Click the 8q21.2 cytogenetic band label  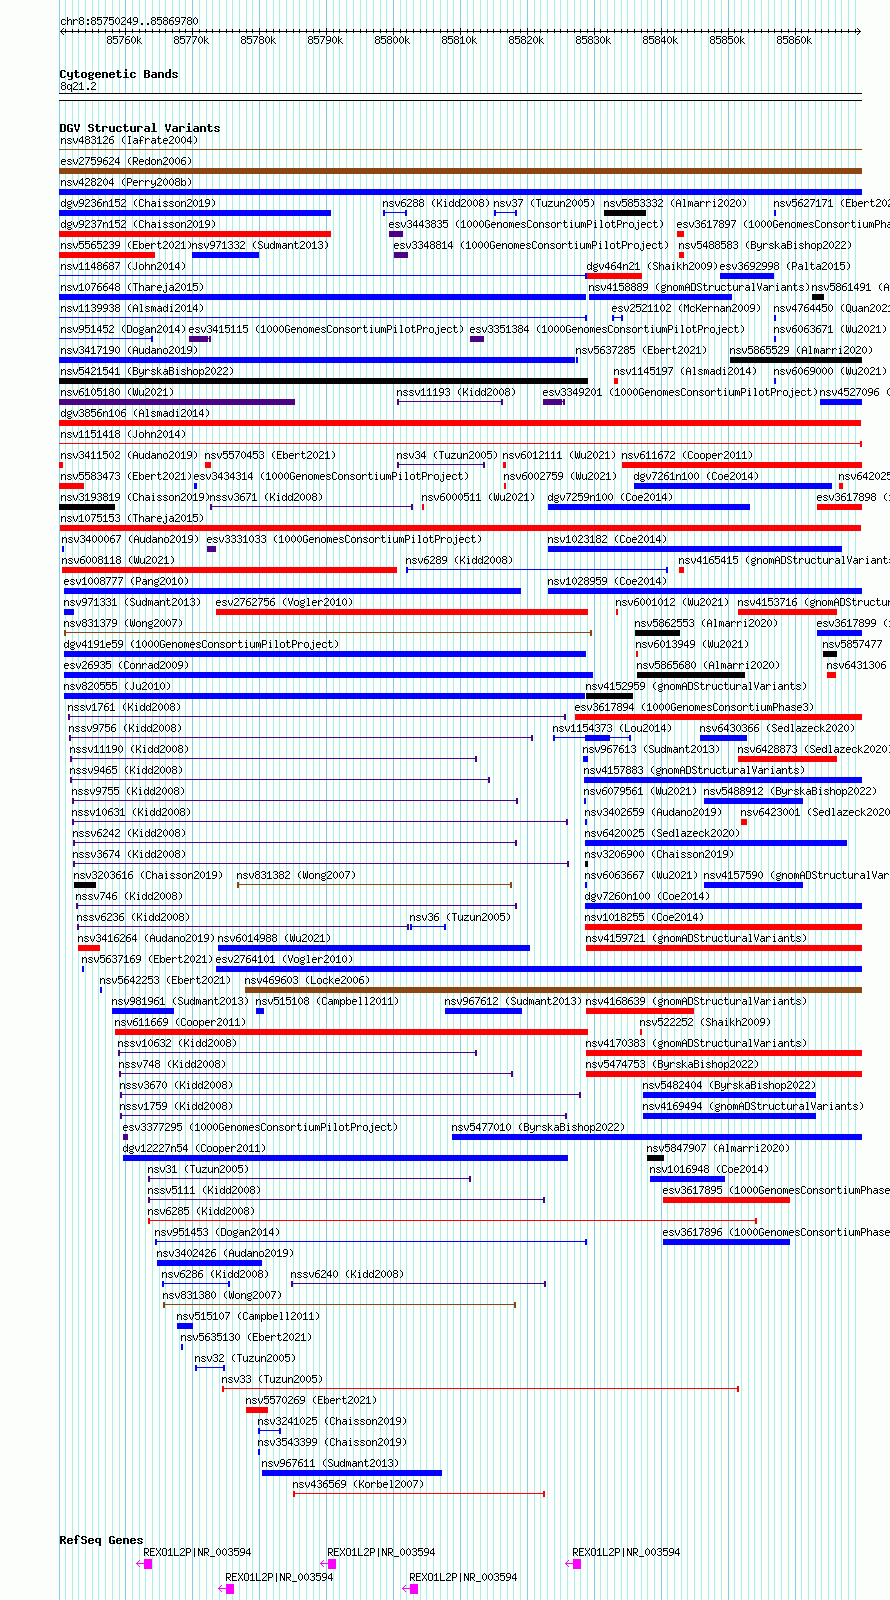(x=78, y=87)
